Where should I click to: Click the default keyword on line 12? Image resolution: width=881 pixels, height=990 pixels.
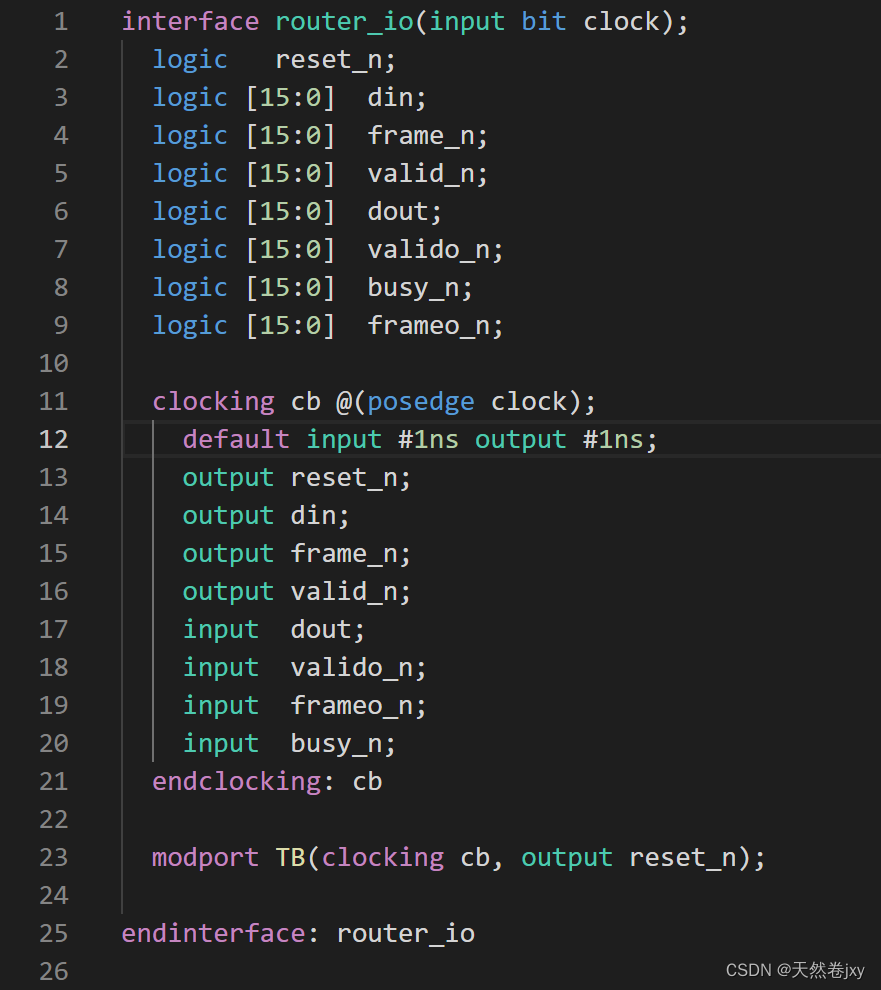(x=235, y=438)
